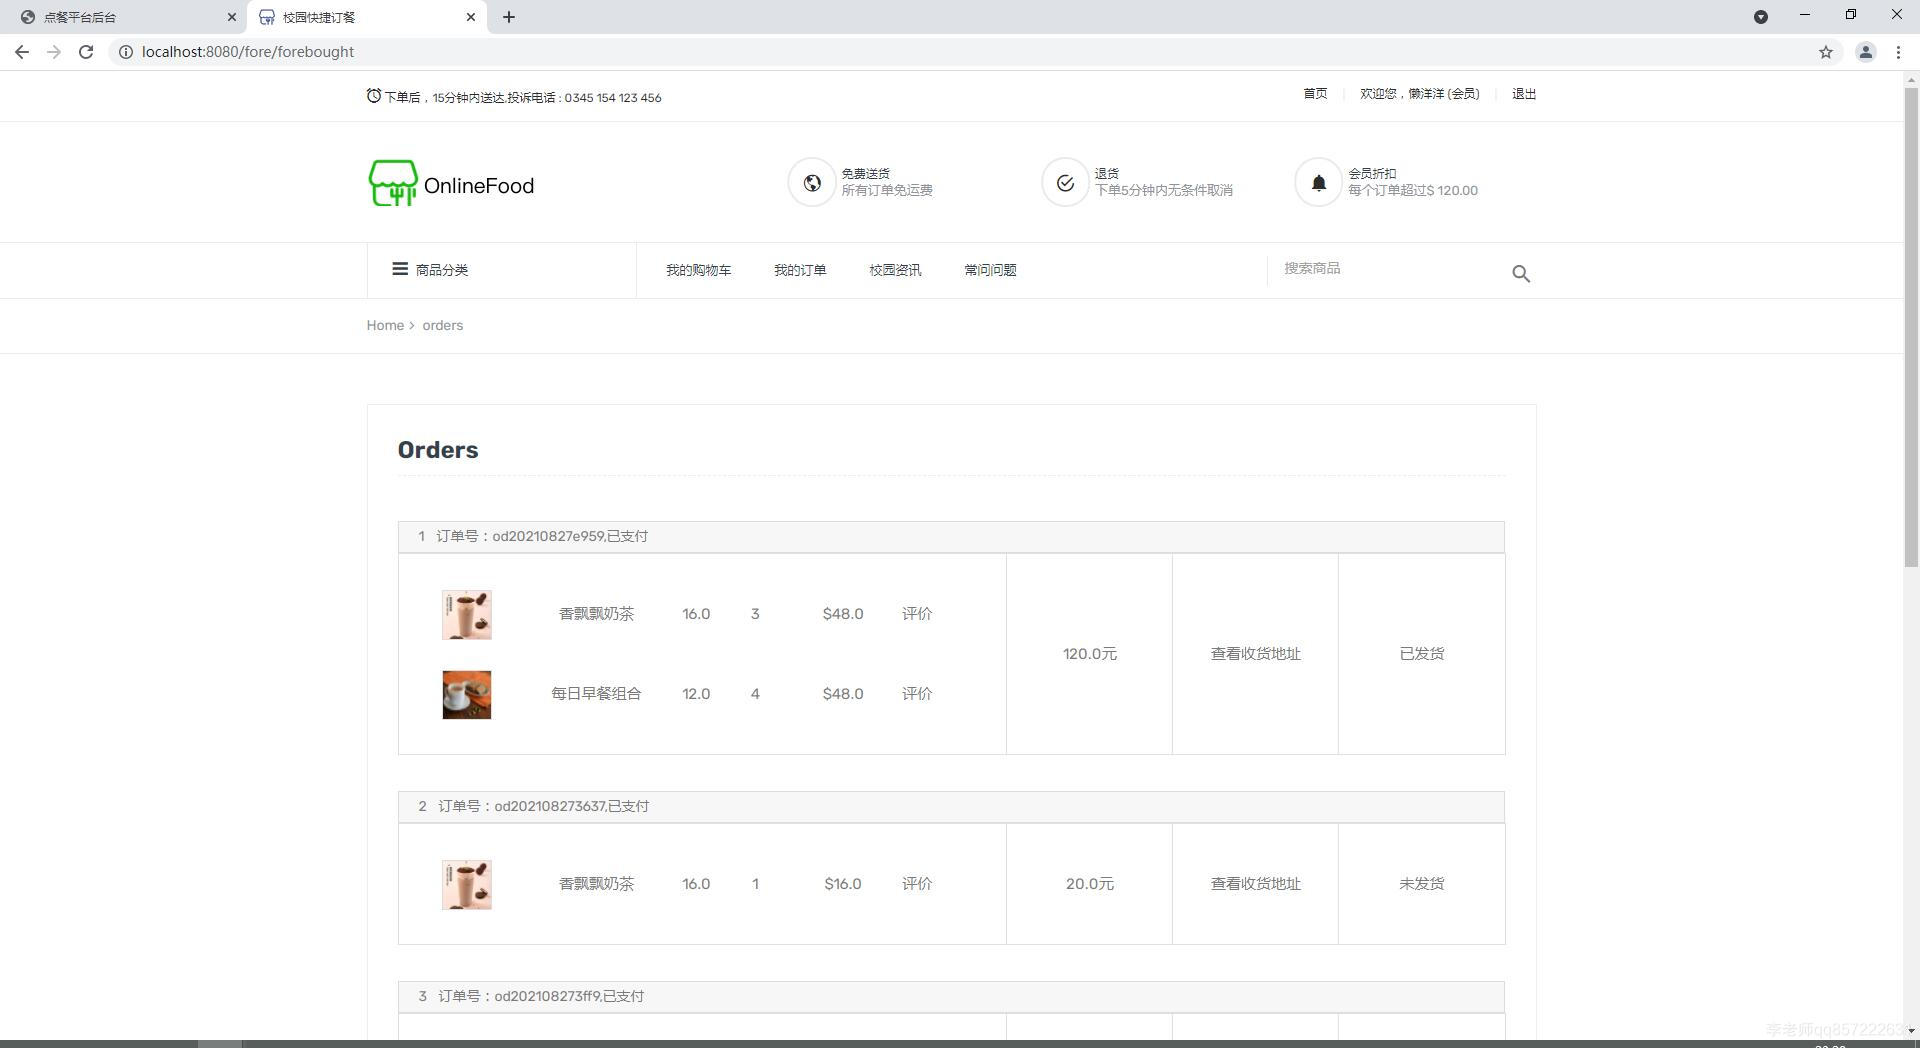Open a new tab with plus button
This screenshot has width=1920, height=1048.
509,17
